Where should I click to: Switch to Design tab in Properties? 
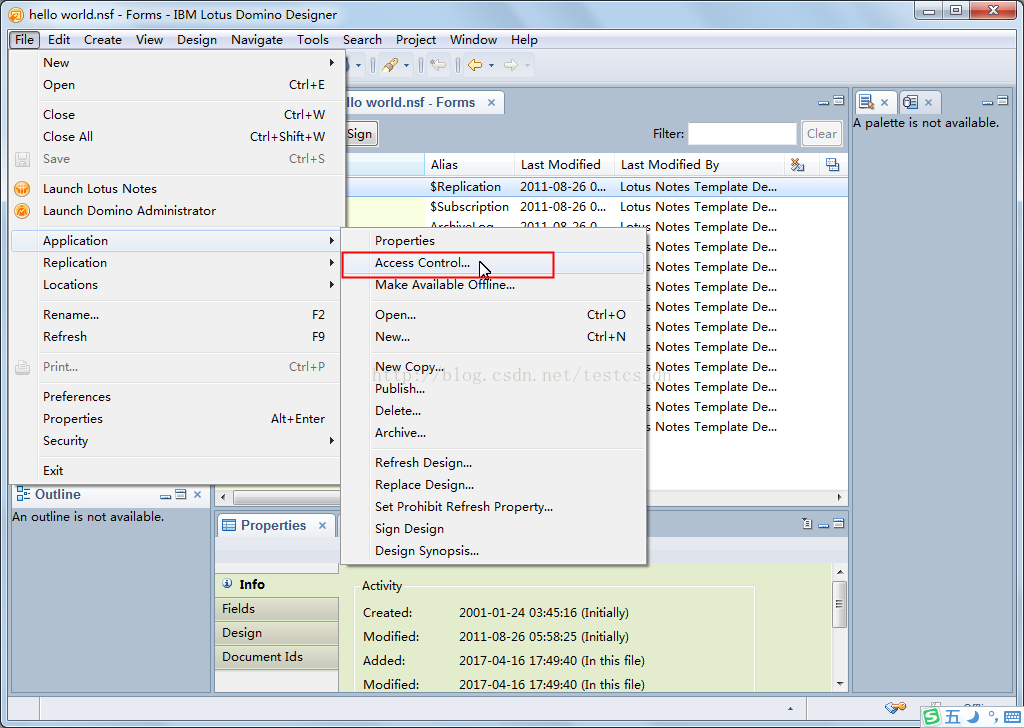click(x=277, y=633)
